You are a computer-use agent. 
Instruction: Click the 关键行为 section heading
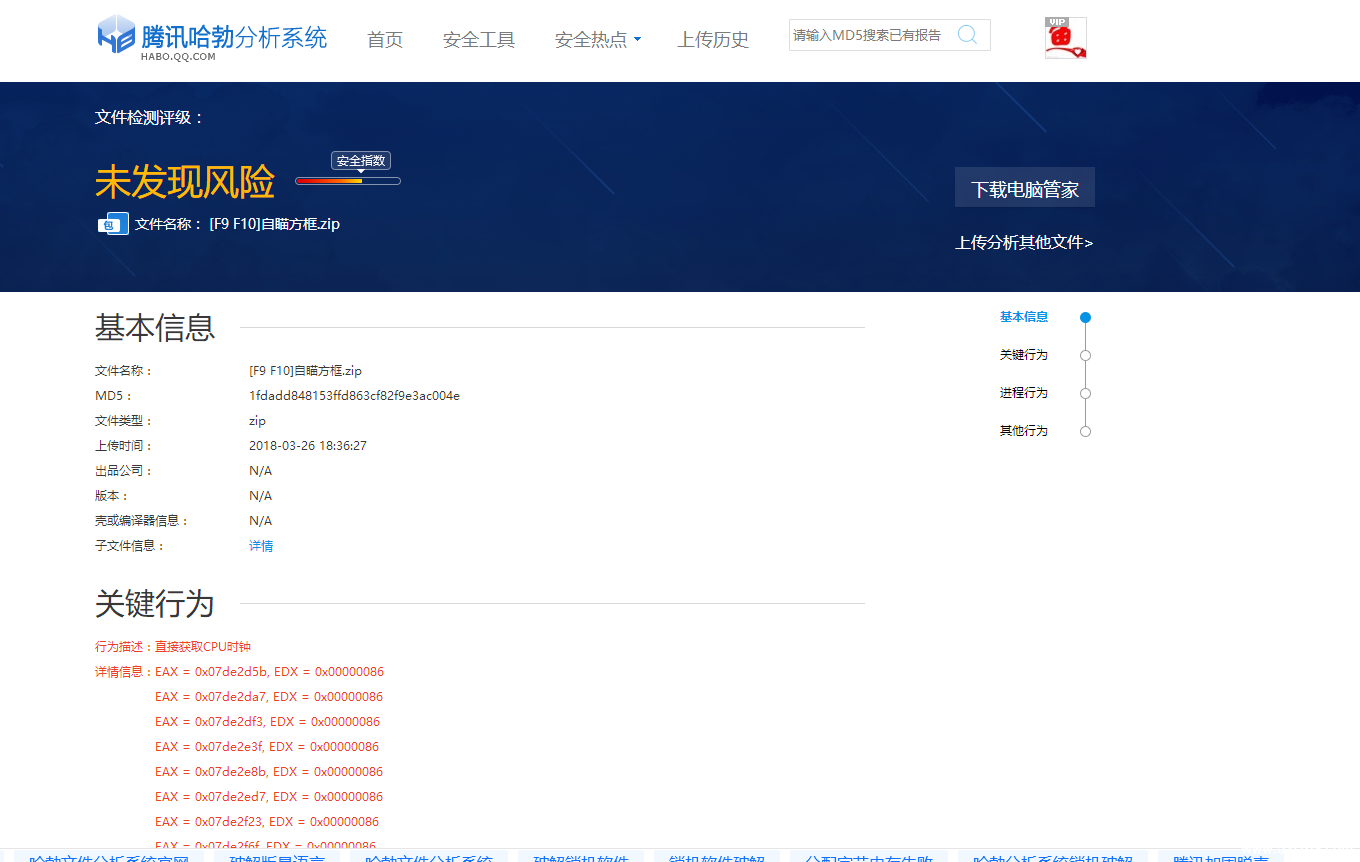coord(155,604)
